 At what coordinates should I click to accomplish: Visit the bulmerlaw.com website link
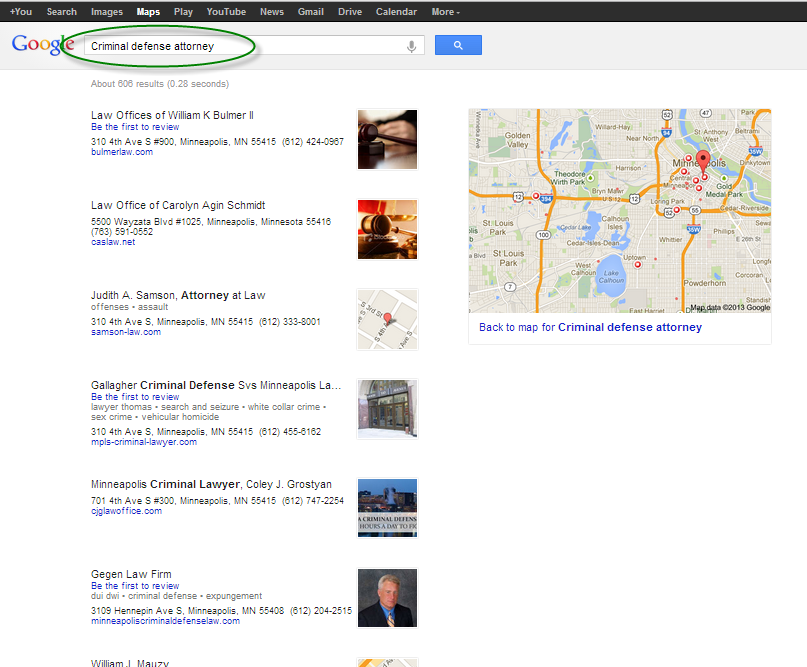pyautogui.click(x=122, y=152)
